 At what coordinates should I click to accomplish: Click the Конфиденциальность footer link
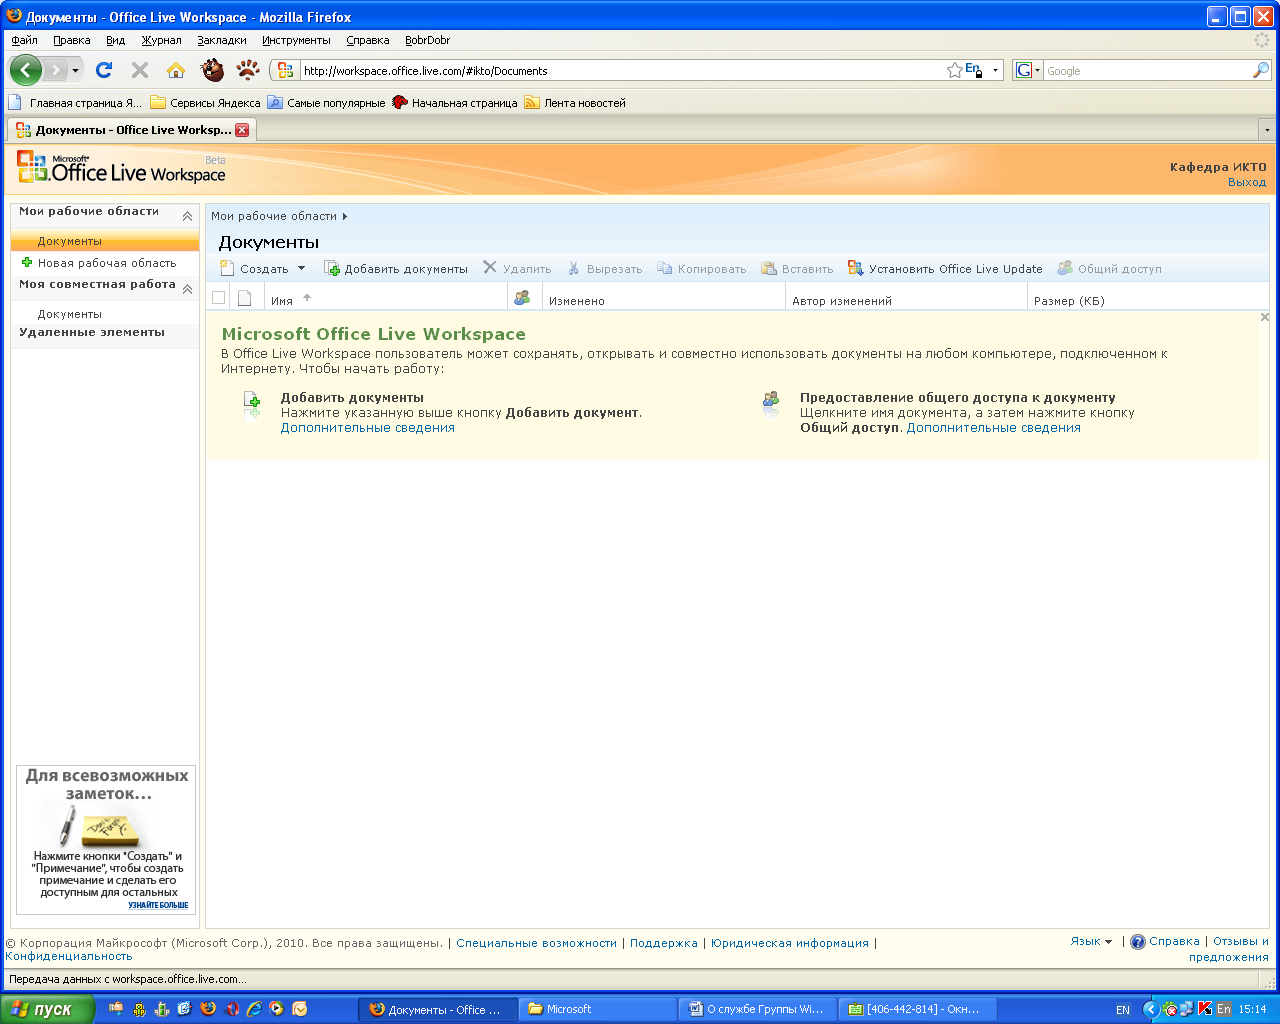click(x=68, y=956)
